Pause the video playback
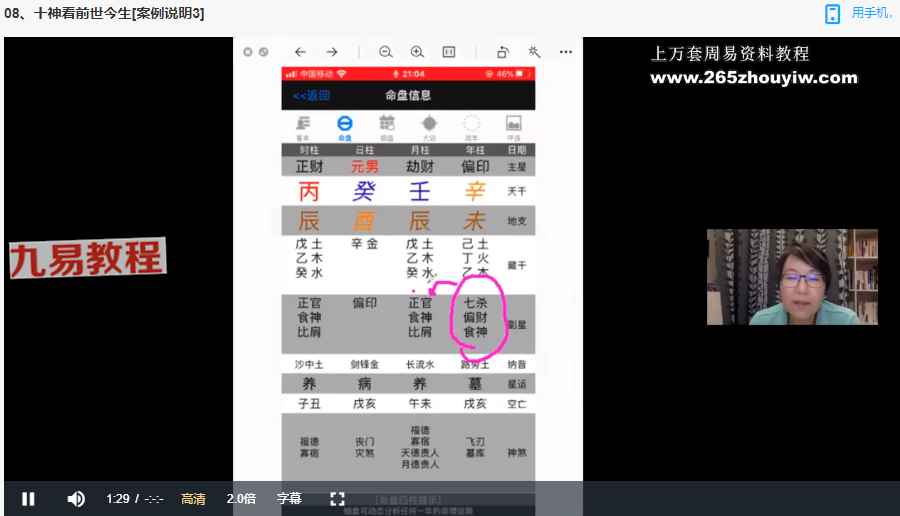 pos(28,499)
